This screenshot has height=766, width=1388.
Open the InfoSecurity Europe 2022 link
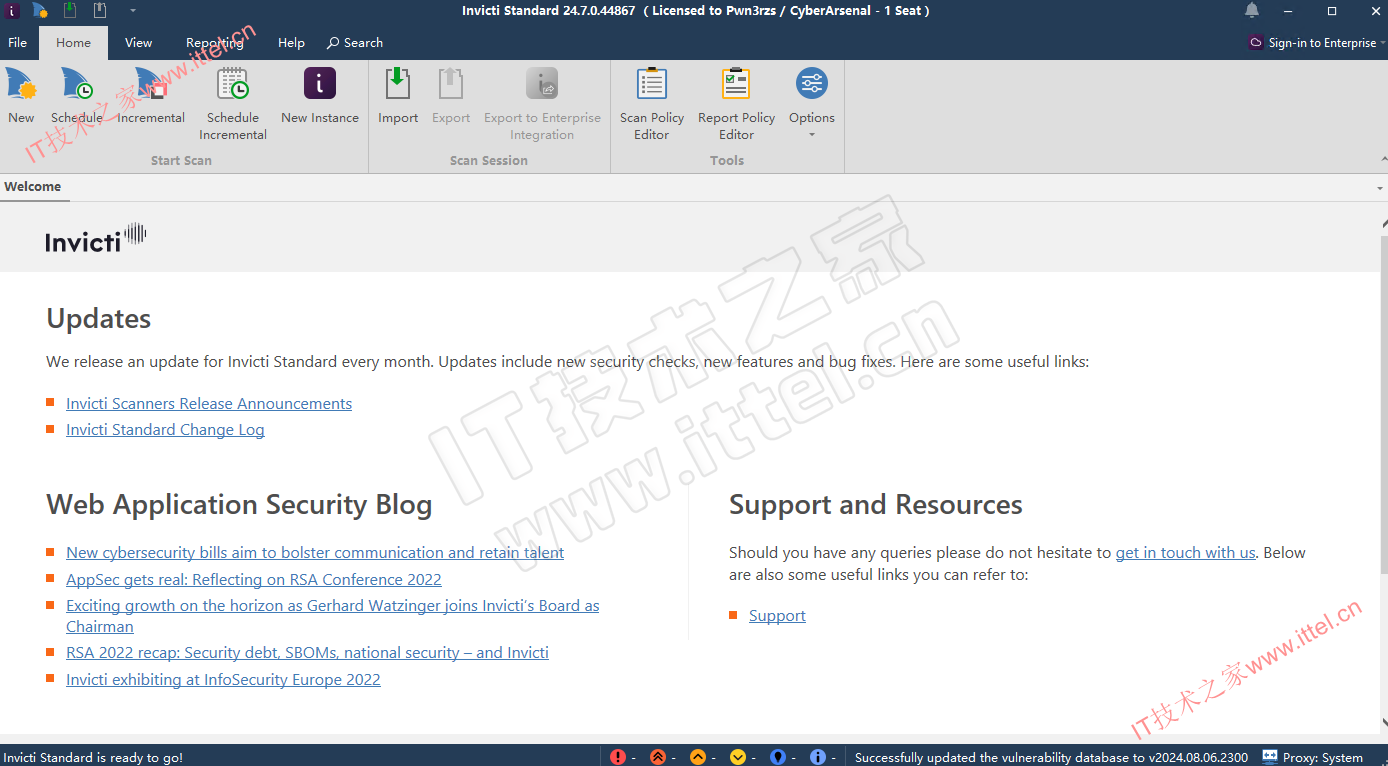tap(223, 680)
